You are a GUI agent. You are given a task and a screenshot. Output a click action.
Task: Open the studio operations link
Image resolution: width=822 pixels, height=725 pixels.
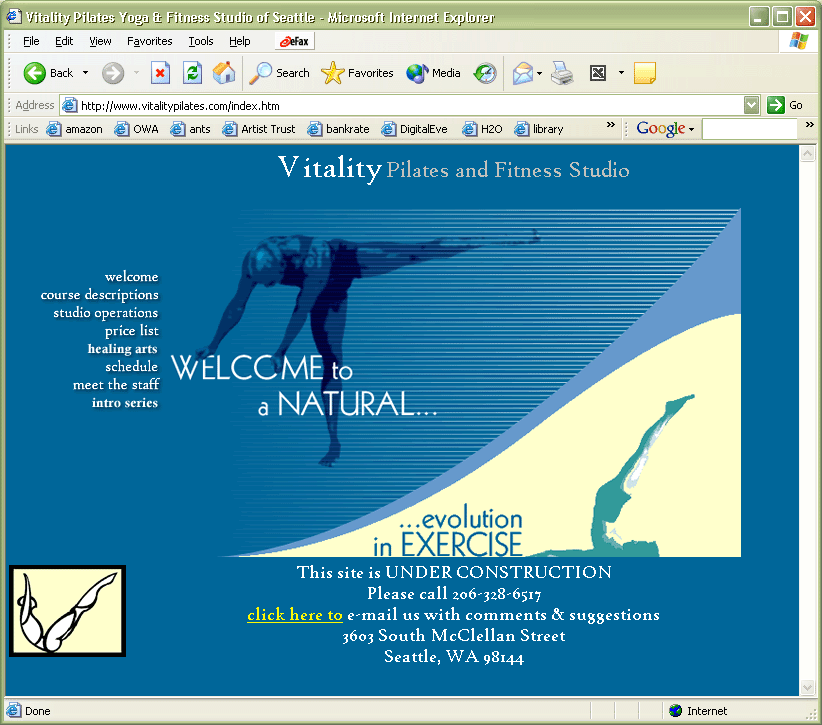click(x=105, y=312)
